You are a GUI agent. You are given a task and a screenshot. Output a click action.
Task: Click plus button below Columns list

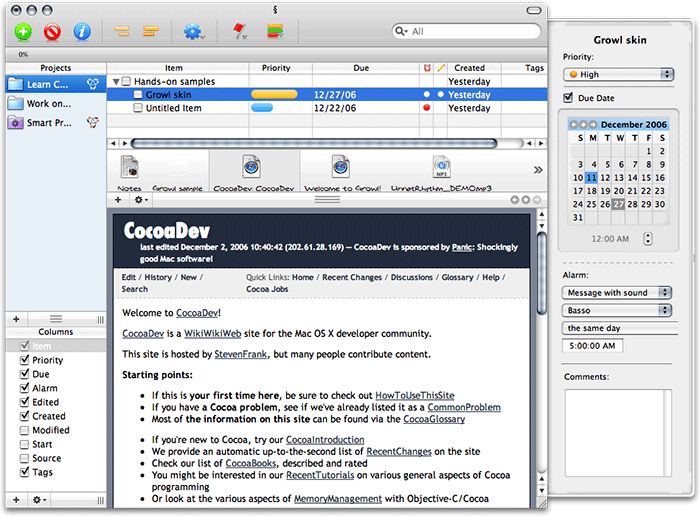[16, 500]
